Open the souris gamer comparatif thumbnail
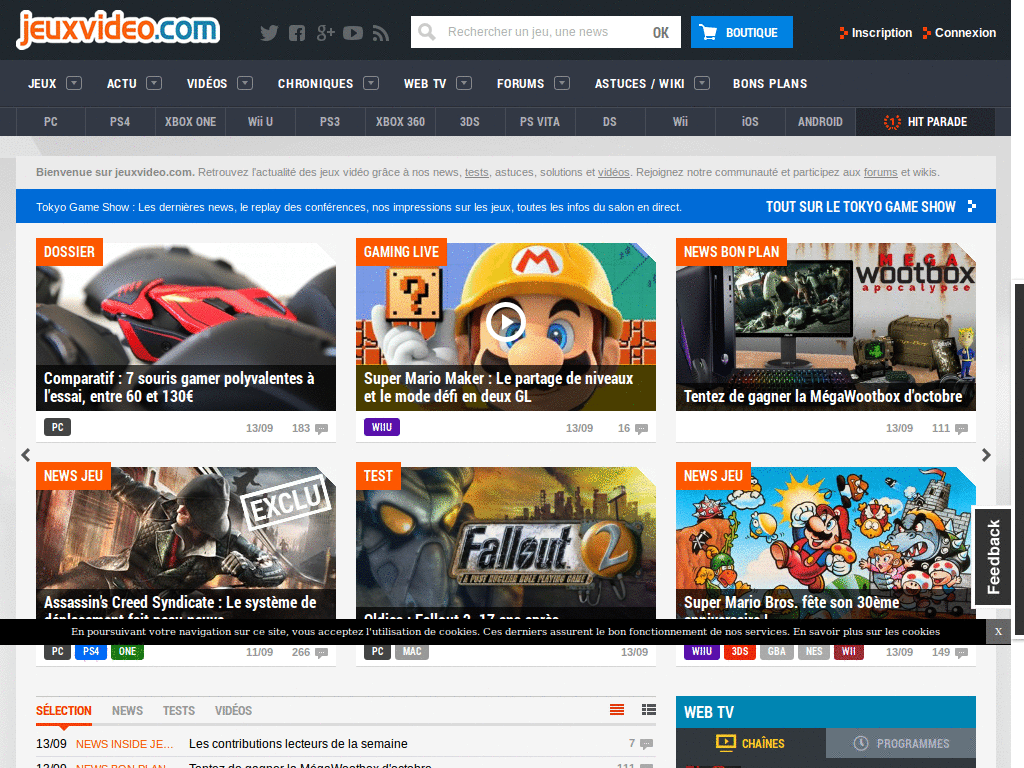Image resolution: width=1024 pixels, height=768 pixels. tap(186, 327)
